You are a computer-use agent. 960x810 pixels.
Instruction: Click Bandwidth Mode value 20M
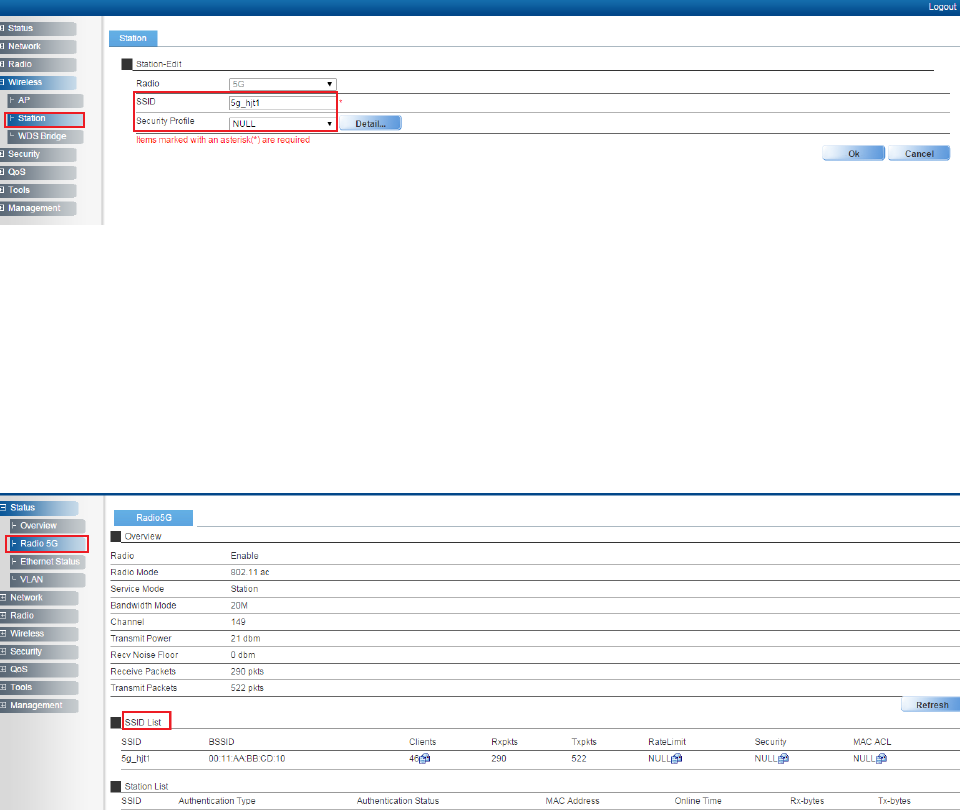coord(239,606)
